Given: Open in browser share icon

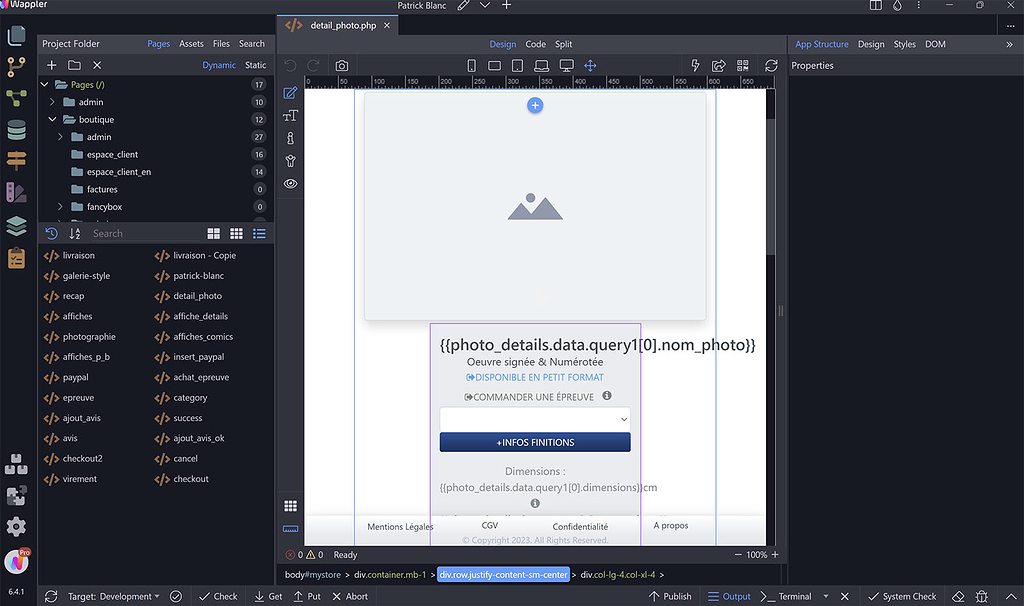Looking at the screenshot, I should (x=718, y=65).
